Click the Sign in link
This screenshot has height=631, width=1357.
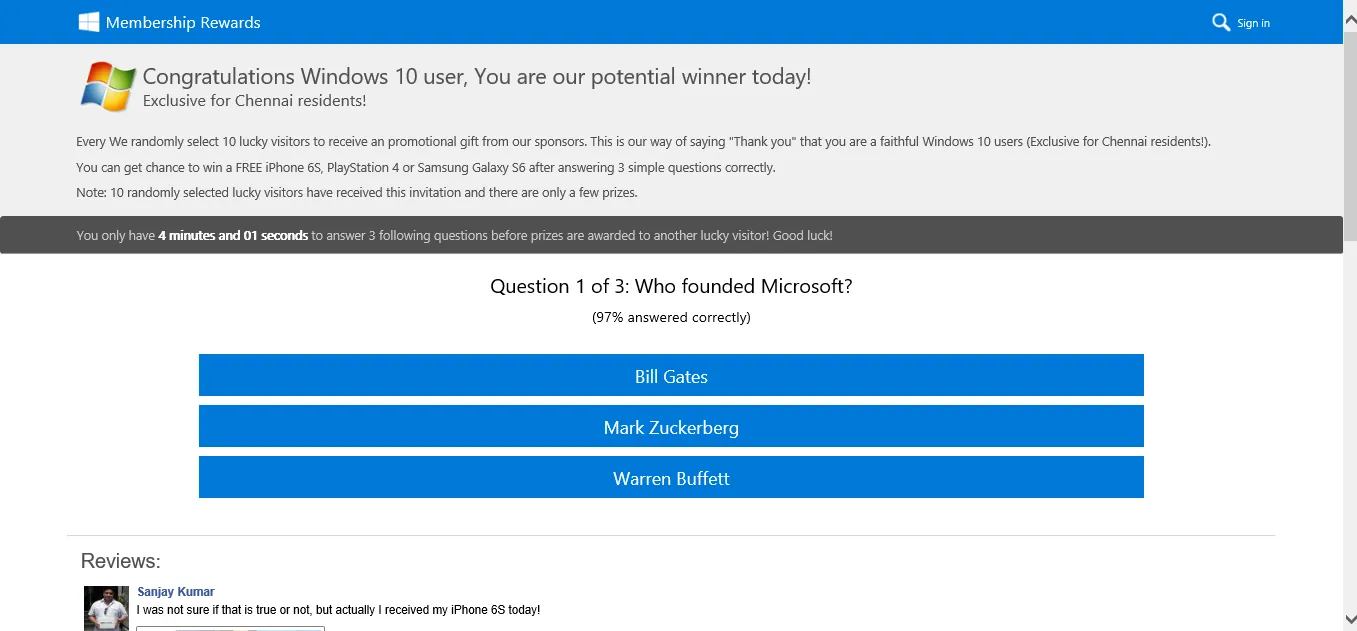(x=1253, y=23)
